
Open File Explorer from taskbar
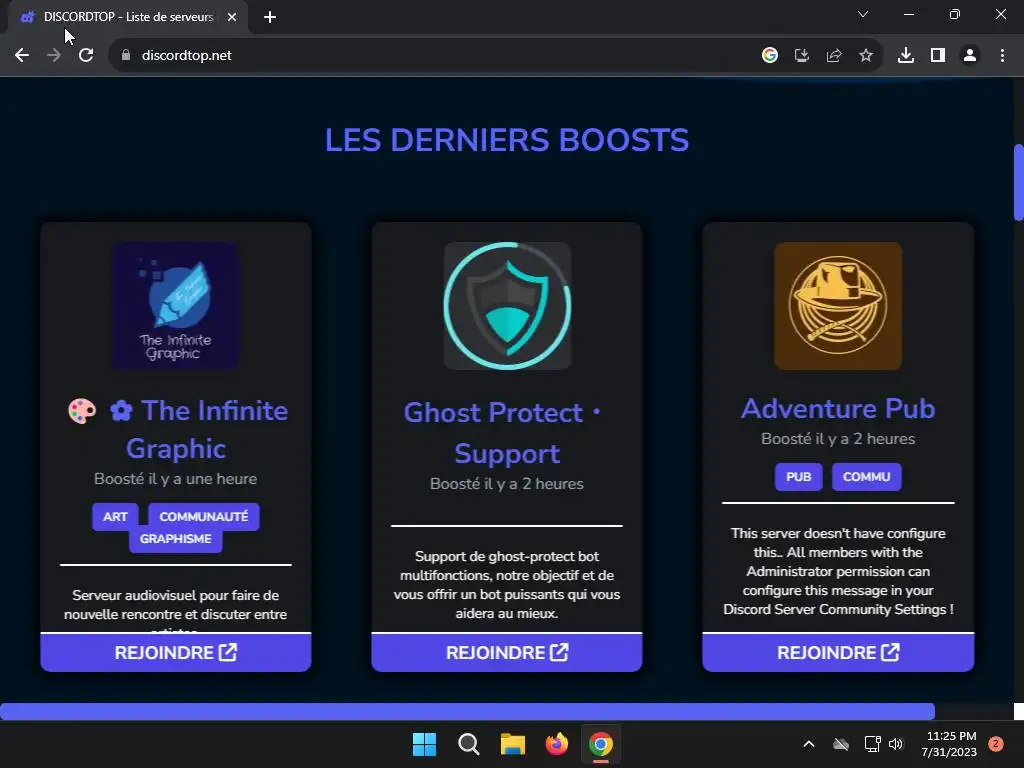[513, 744]
